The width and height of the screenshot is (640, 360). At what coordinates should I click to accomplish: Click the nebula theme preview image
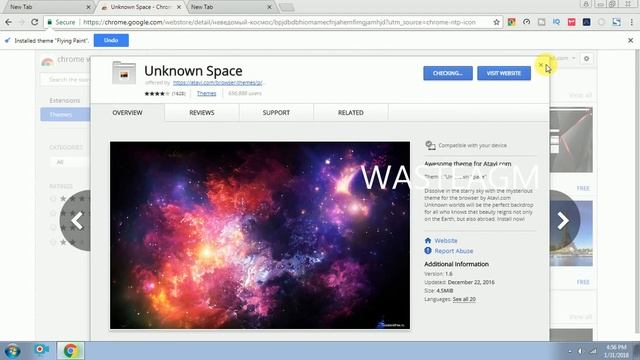click(x=260, y=236)
